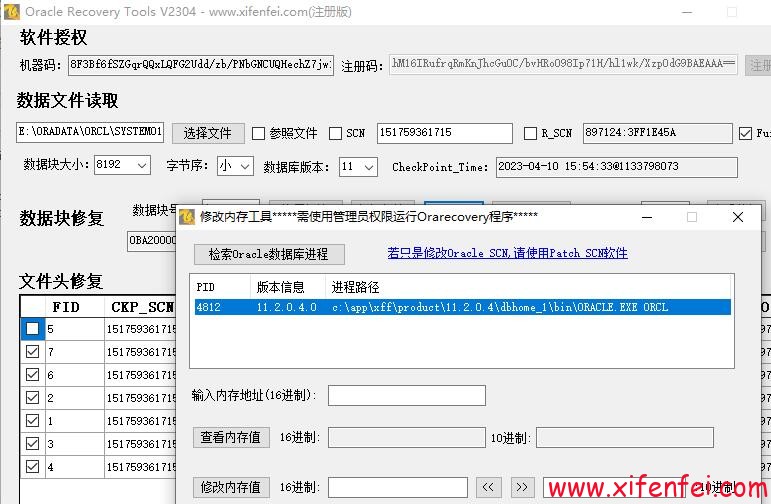Screen dimensions: 771x504
Task: Click the 版本信息 column header
Action: point(288,287)
